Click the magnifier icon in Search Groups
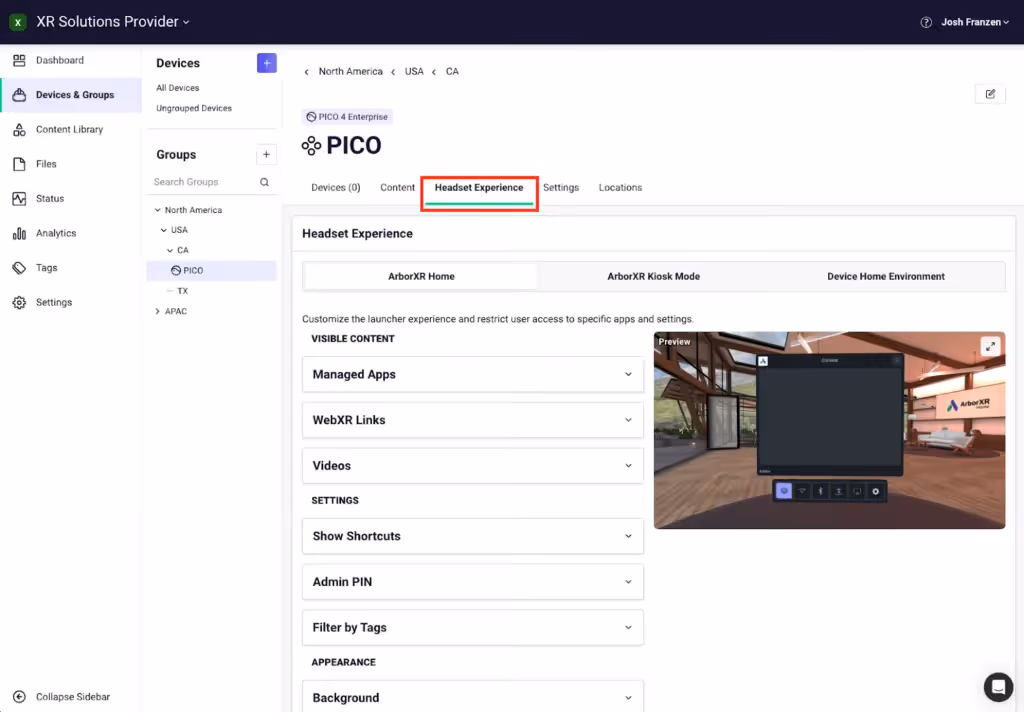This screenshot has width=1024, height=712. pyautogui.click(x=264, y=182)
